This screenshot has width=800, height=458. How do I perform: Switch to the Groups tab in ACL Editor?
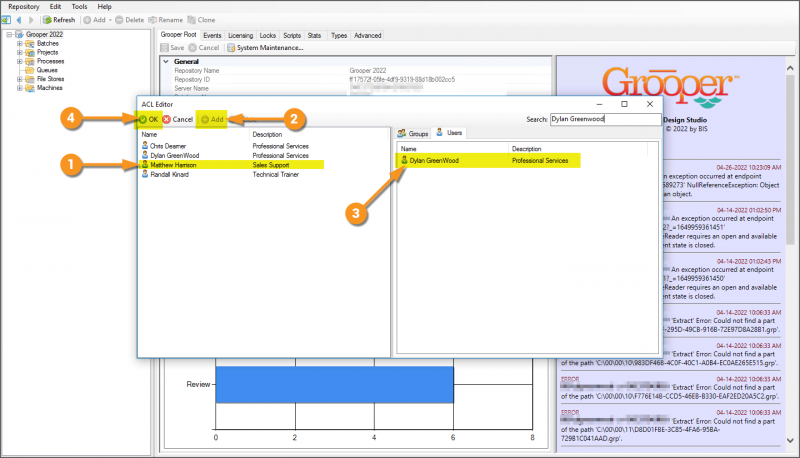pyautogui.click(x=413, y=133)
